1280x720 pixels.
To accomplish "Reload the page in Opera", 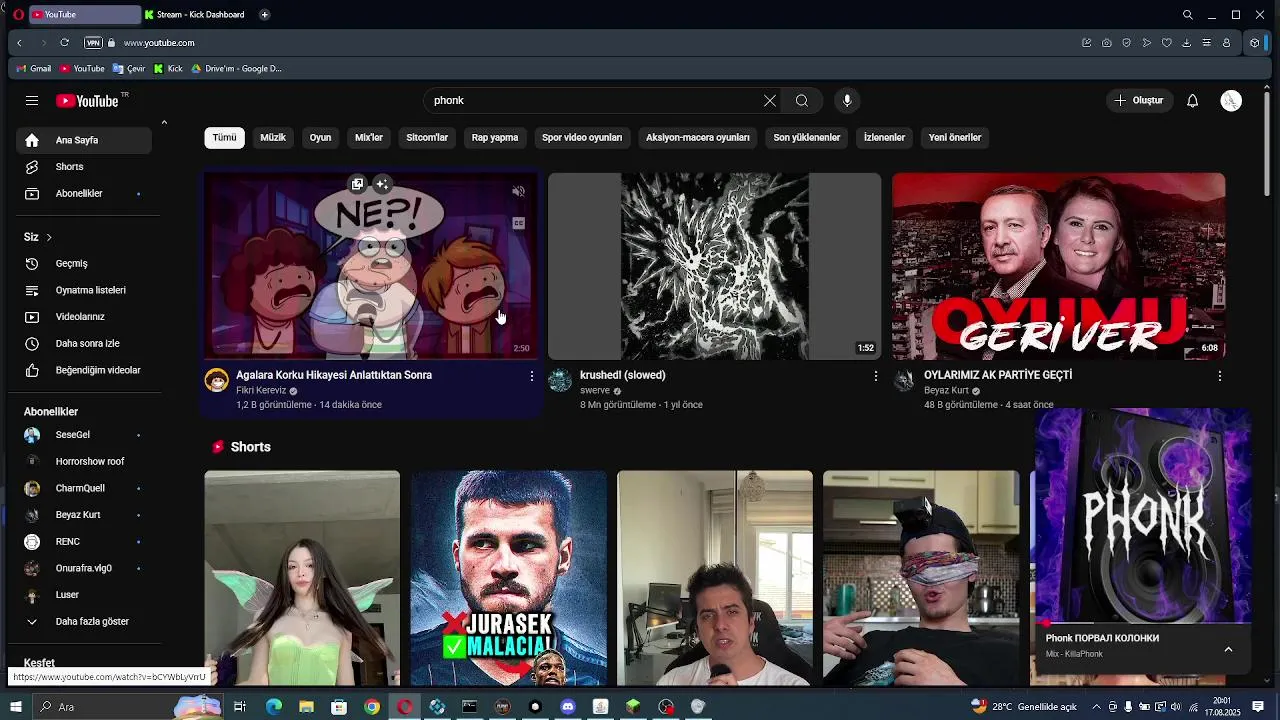I will pyautogui.click(x=64, y=43).
